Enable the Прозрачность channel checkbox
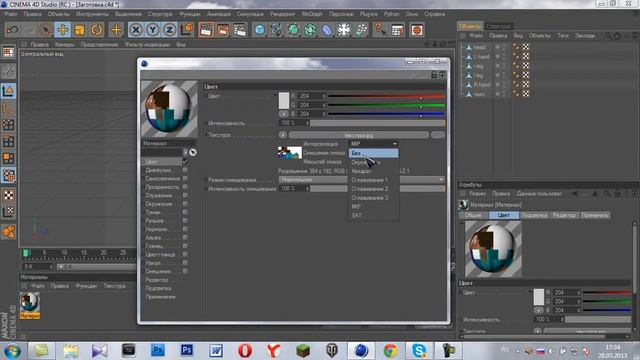This screenshot has height=360, width=640. click(185, 187)
